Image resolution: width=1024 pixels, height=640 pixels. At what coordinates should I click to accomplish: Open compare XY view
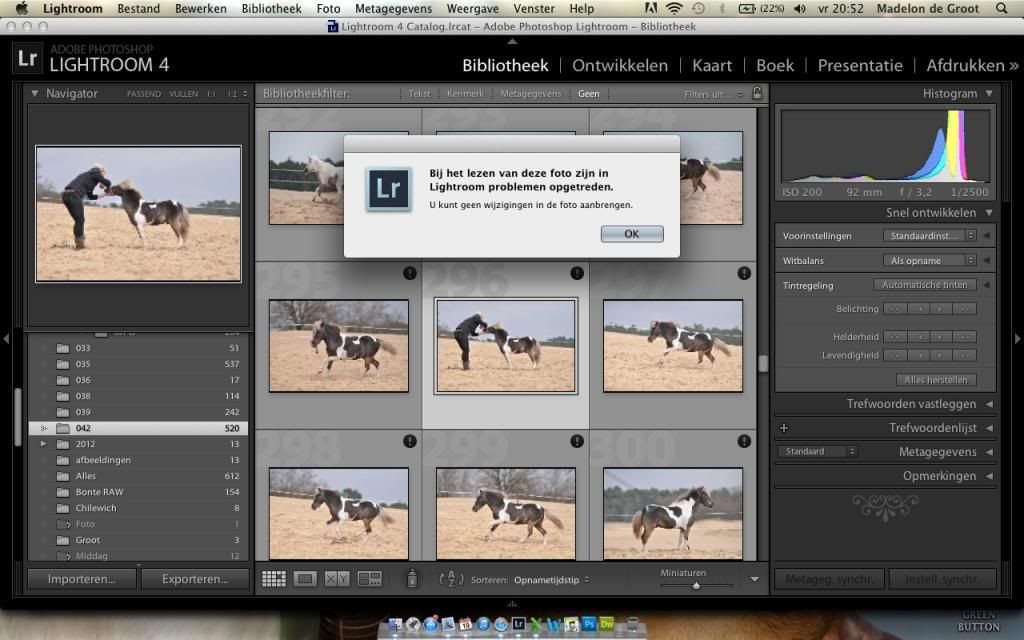(x=337, y=579)
